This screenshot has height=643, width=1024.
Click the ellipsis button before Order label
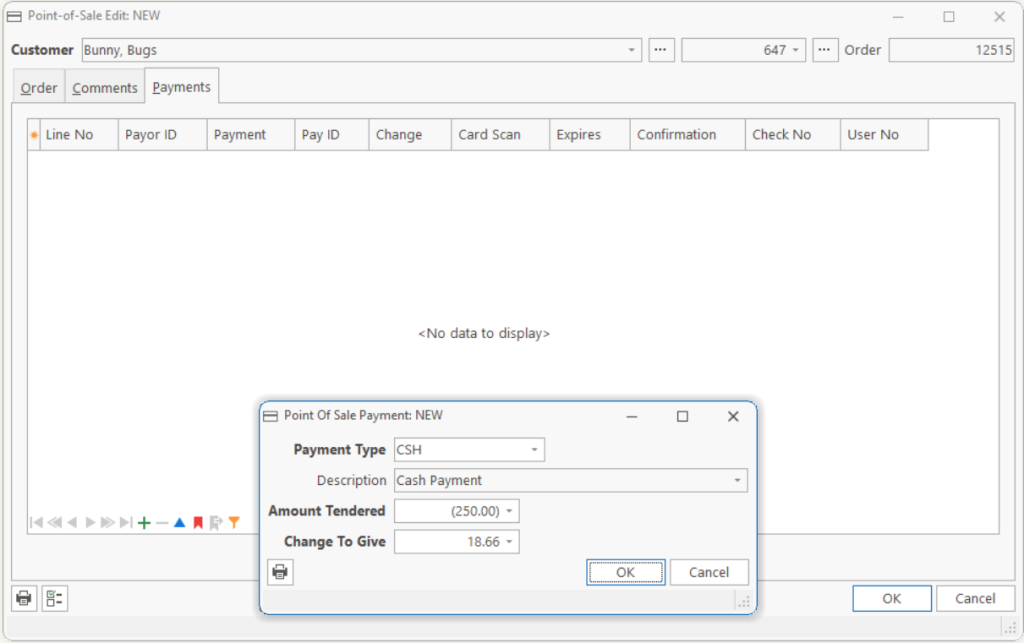[x=825, y=50]
